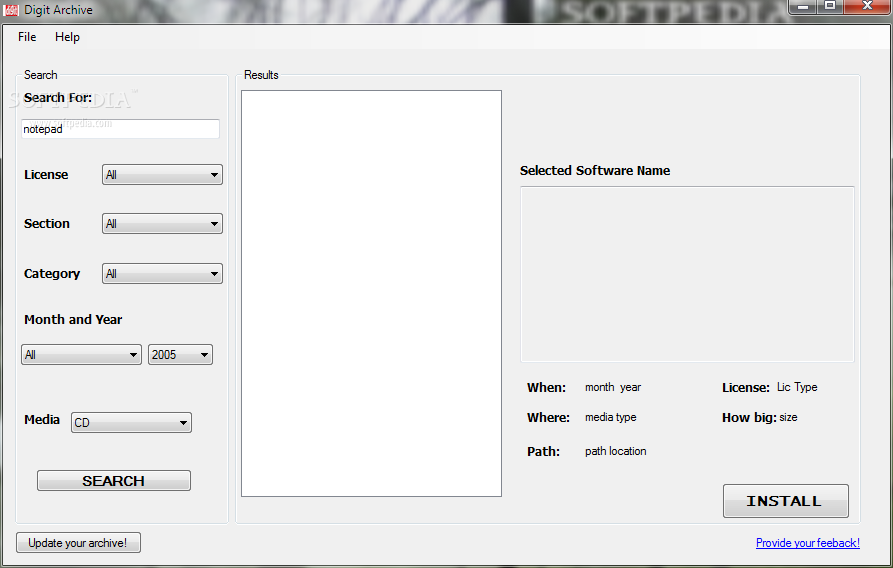Click the 'Lic Type' value text
The height and width of the screenshot is (568, 893).
797,387
